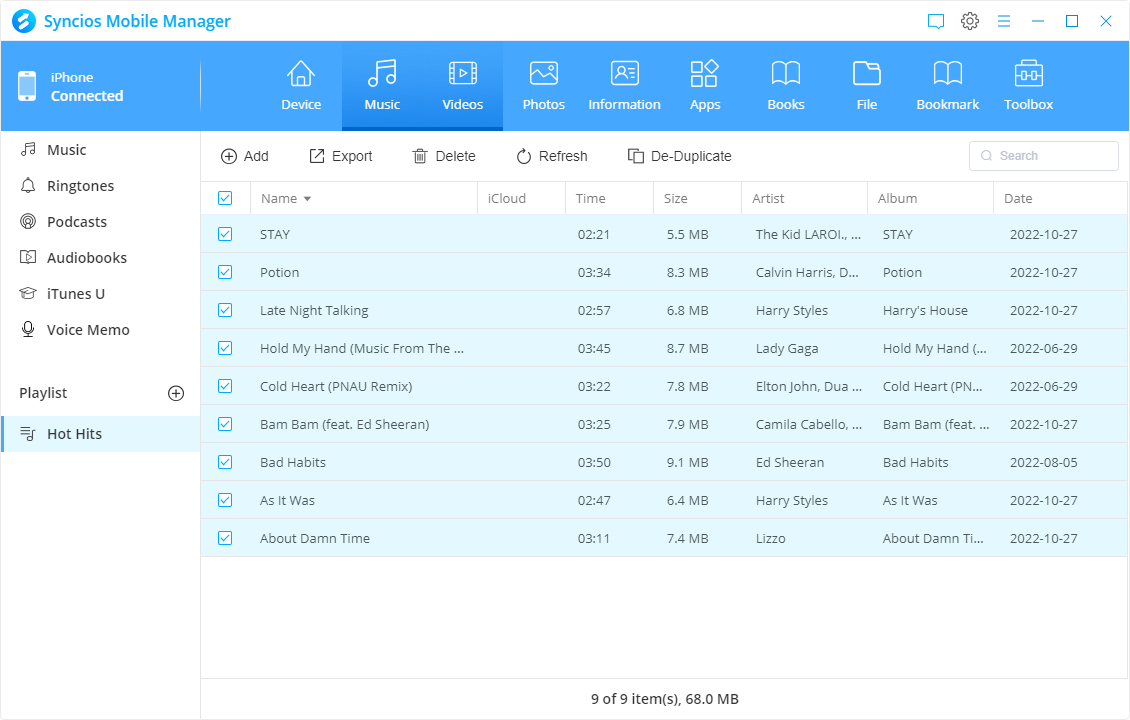Image resolution: width=1130 pixels, height=720 pixels.
Task: Uncheck the Bam Bam checkbox
Action: (x=225, y=425)
